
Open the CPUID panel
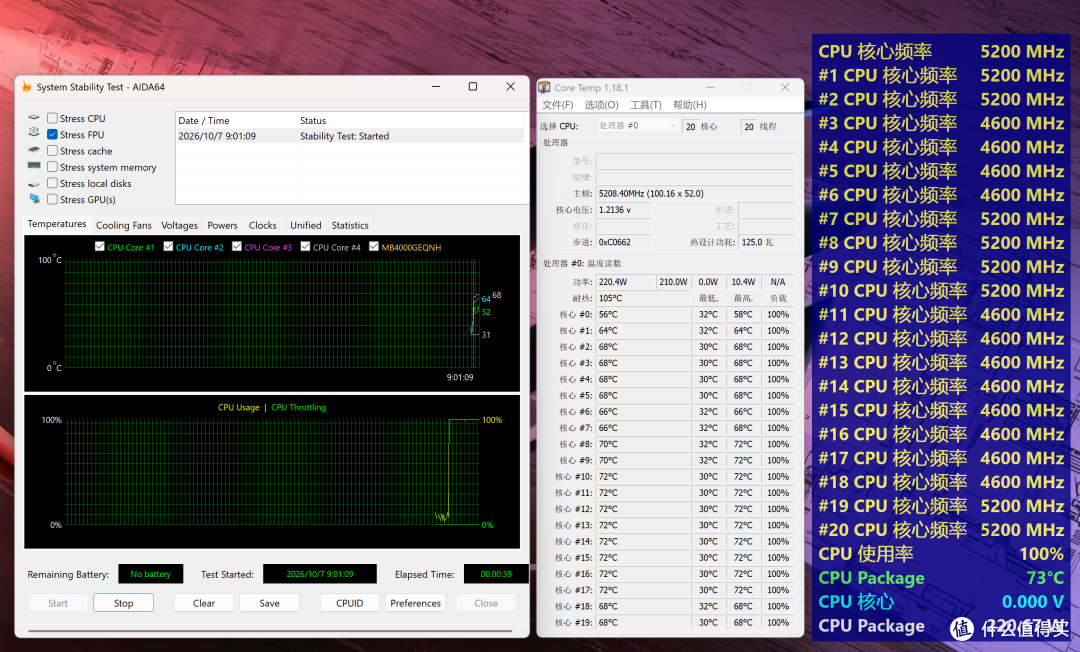tap(349, 603)
